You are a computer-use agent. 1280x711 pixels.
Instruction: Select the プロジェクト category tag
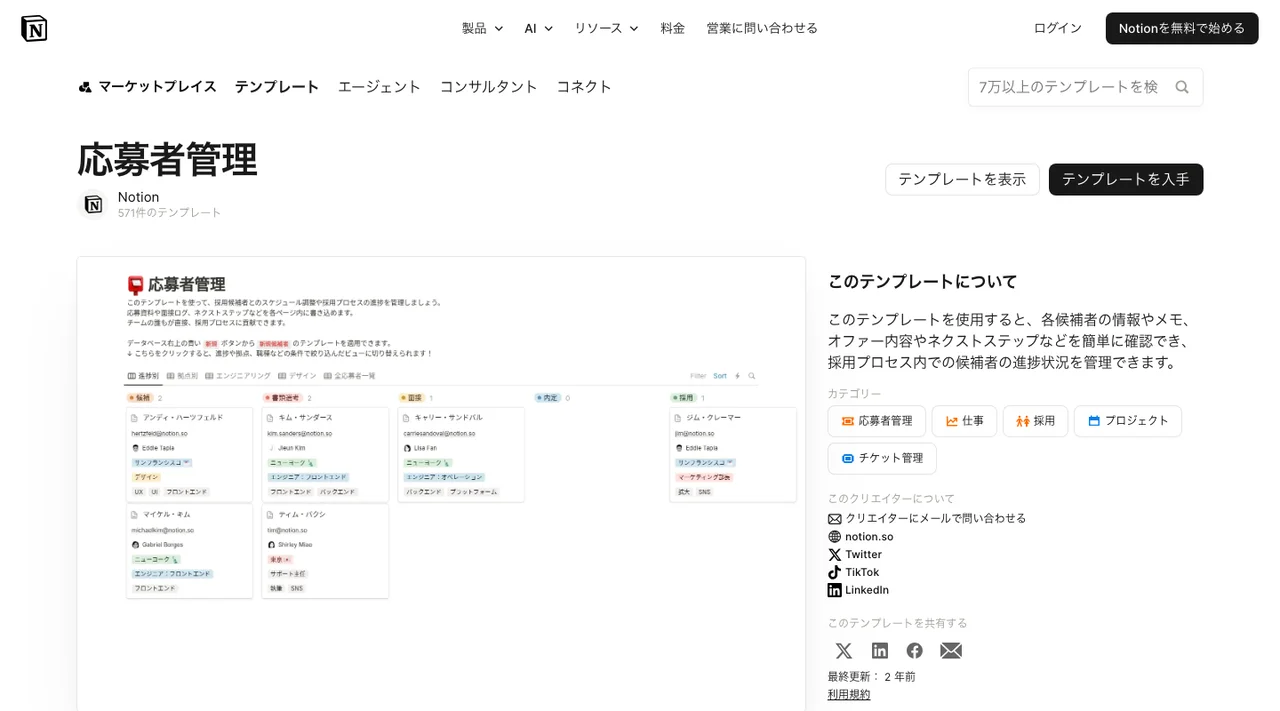(1128, 421)
